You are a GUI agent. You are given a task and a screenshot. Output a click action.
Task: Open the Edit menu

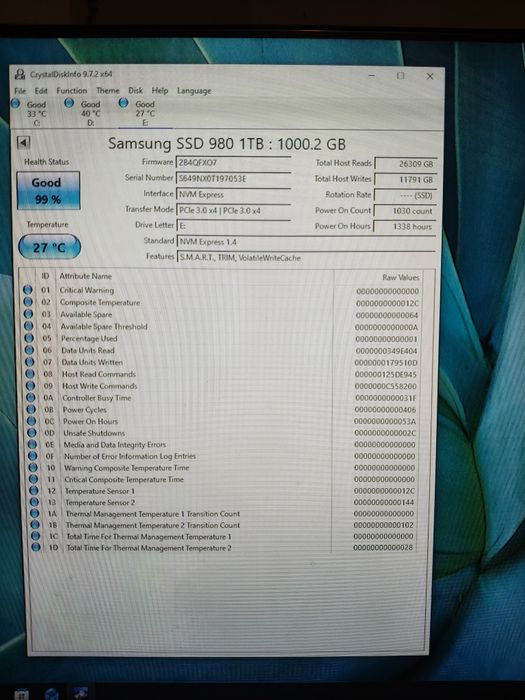click(41, 91)
